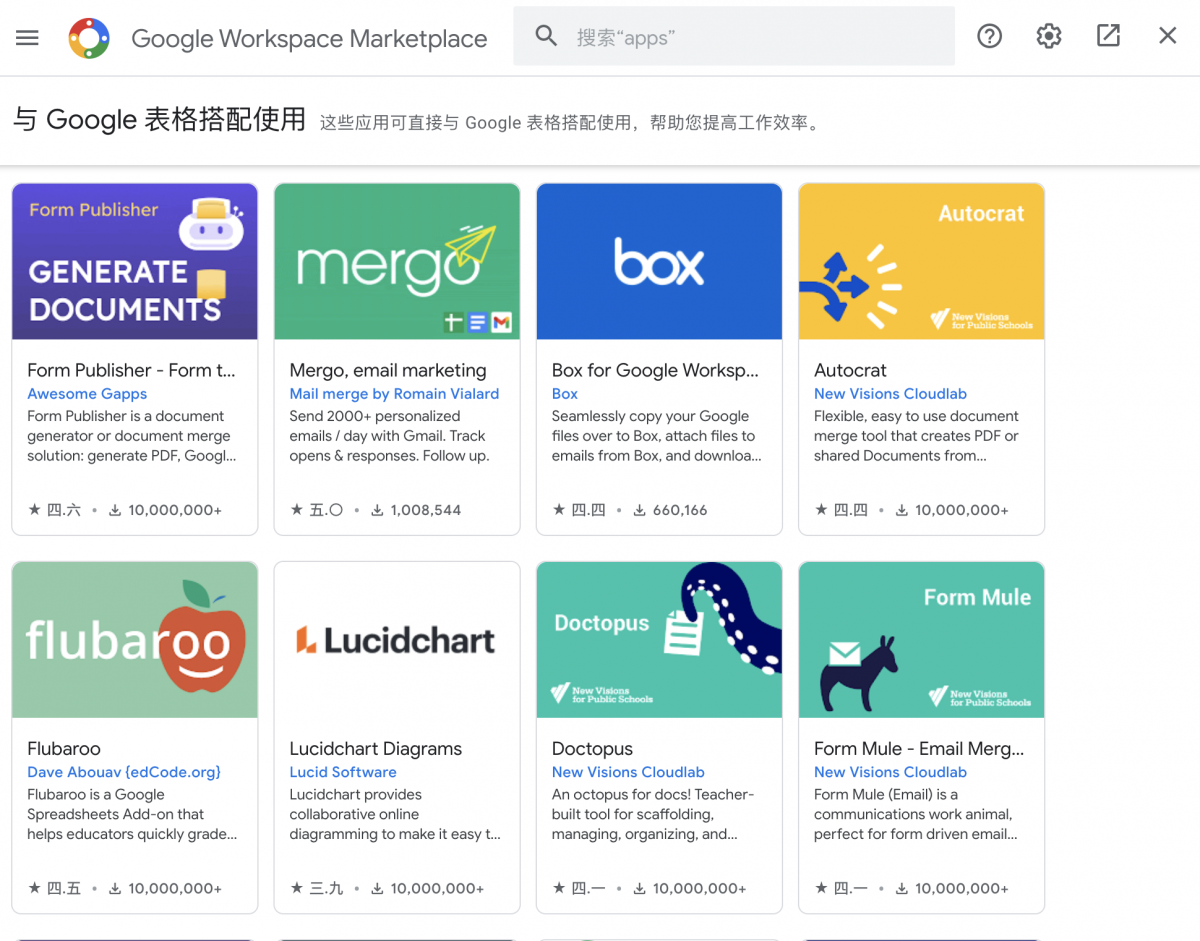The width and height of the screenshot is (1200, 941).
Task: Open Box for Google Worksp... title
Action: 655,370
